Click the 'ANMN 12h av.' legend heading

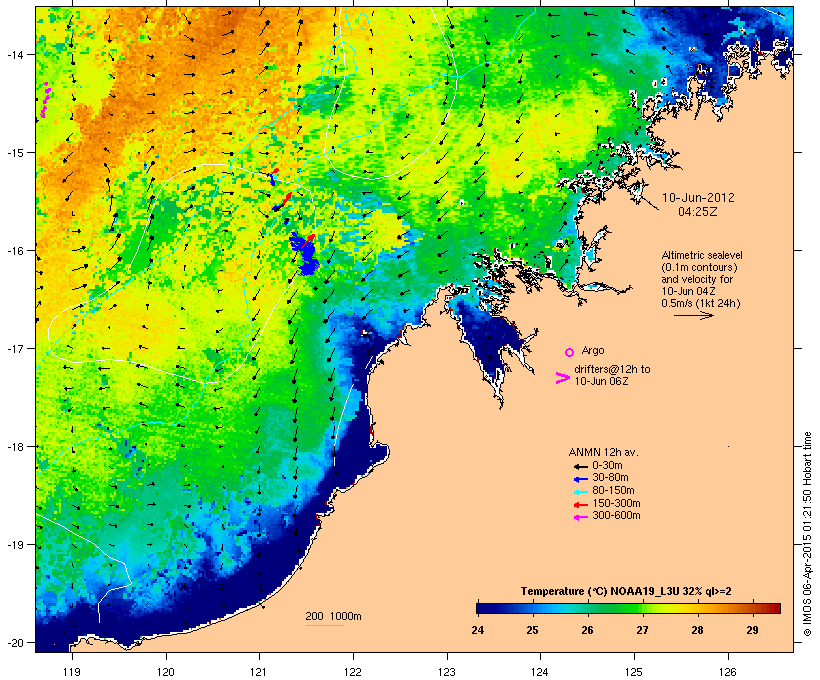[x=603, y=452]
